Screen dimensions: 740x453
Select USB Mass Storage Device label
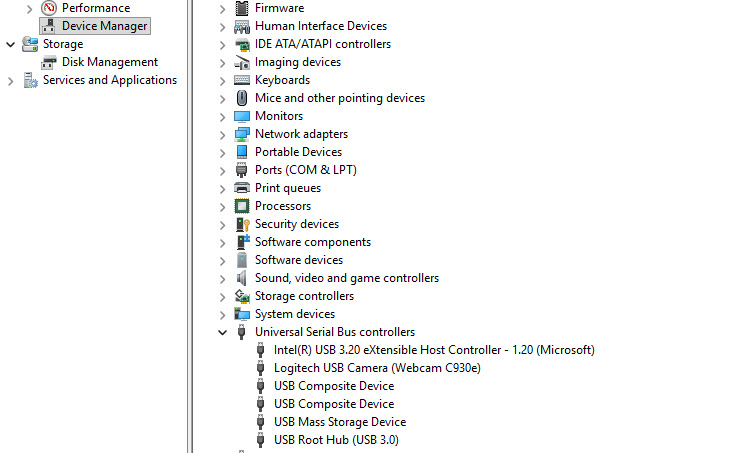[x=340, y=422]
